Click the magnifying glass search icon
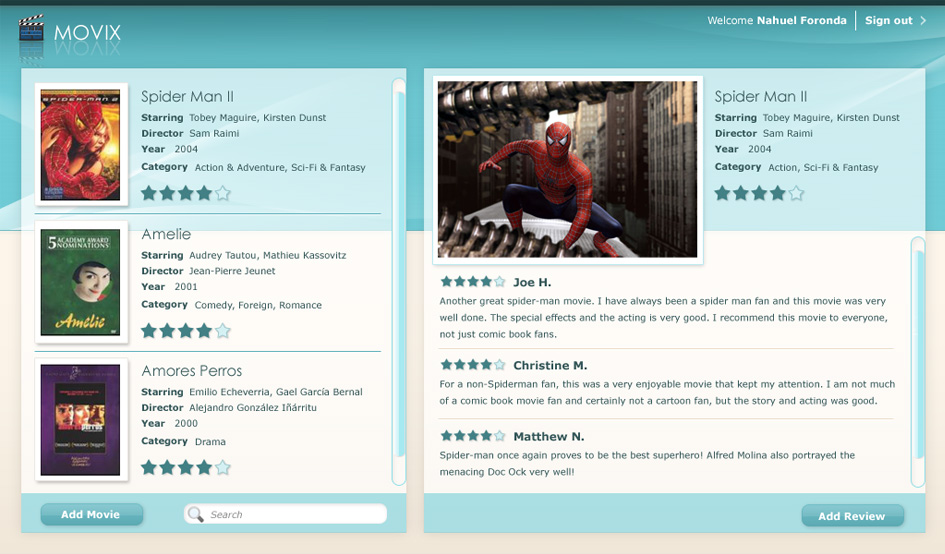This screenshot has width=945, height=554. pyautogui.click(x=196, y=514)
